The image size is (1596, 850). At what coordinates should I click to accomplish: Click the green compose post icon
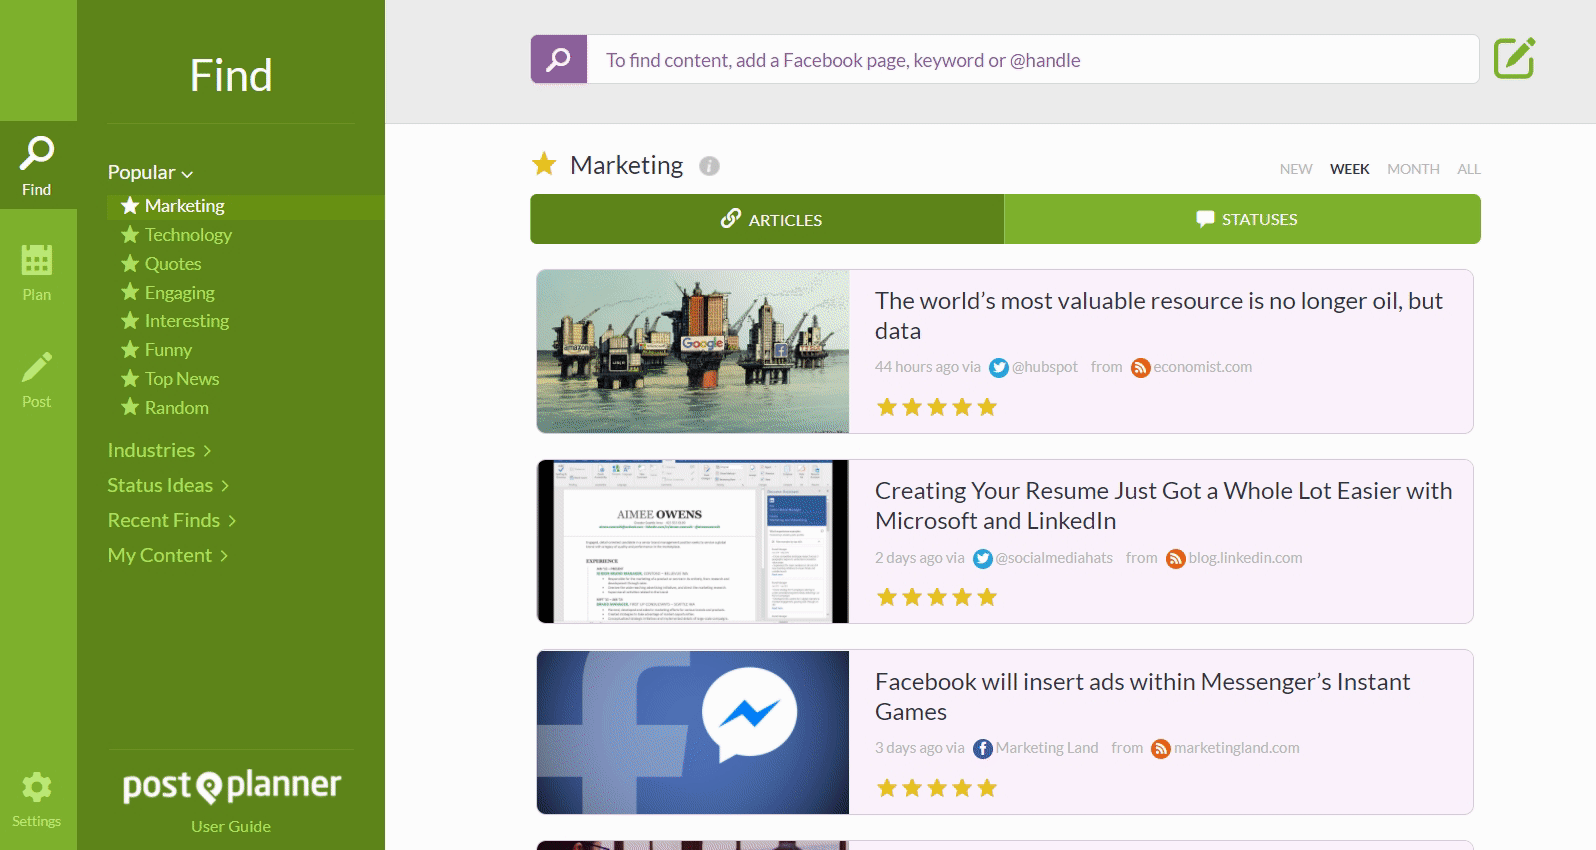[x=1514, y=58]
